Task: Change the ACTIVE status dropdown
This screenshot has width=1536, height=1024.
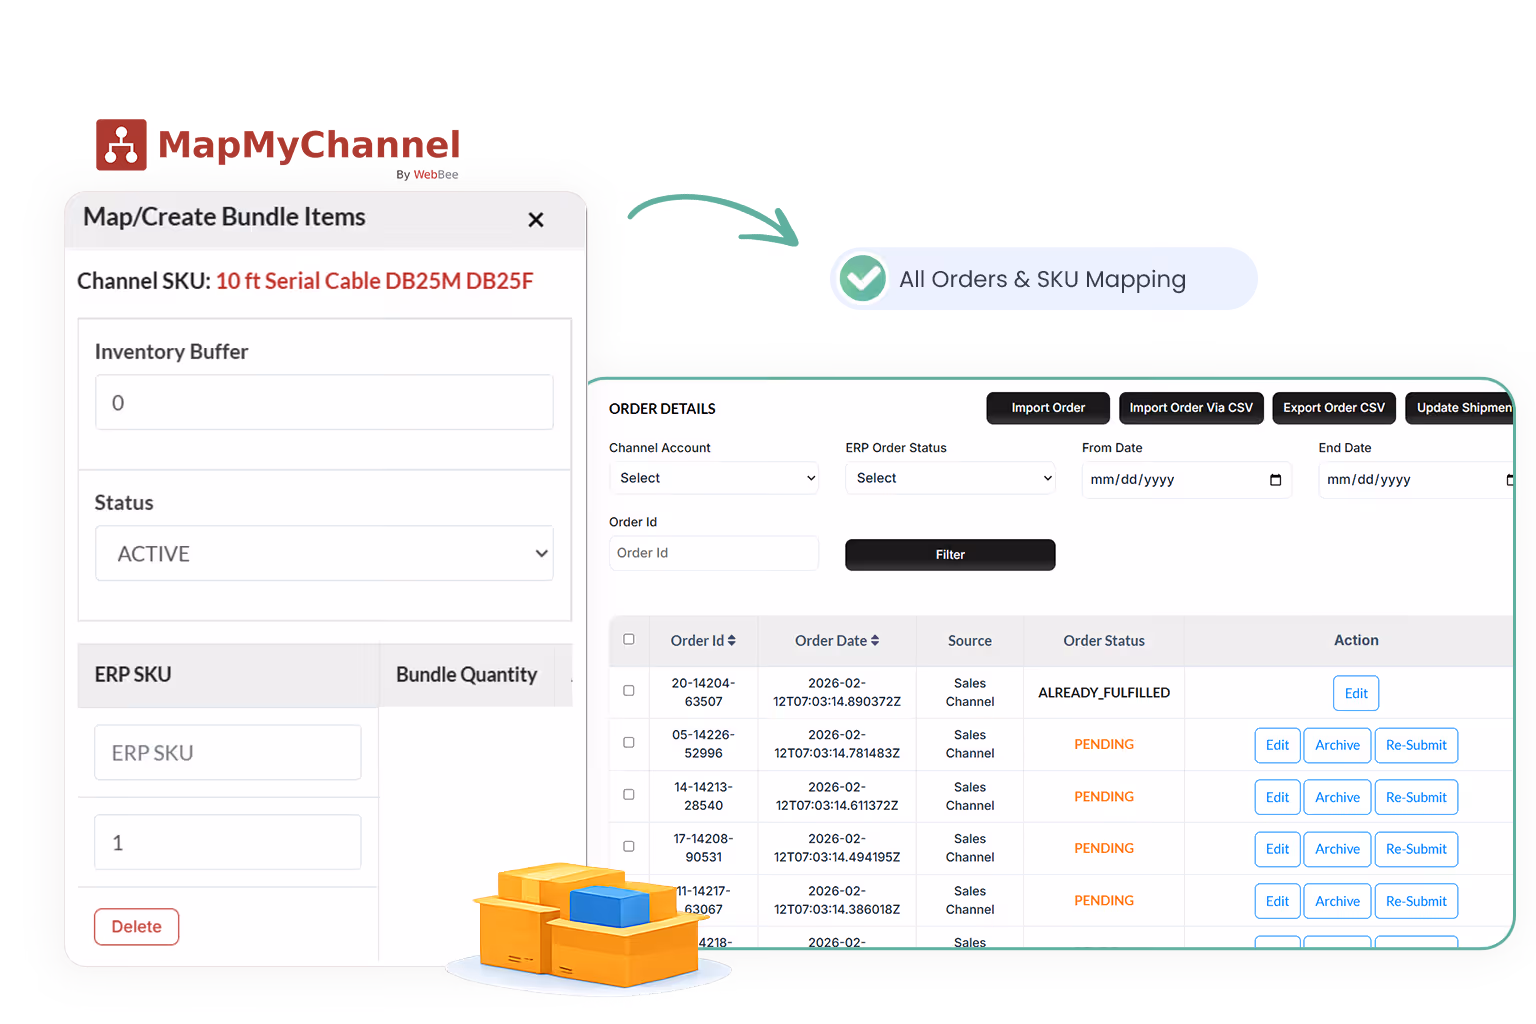Action: pyautogui.click(x=323, y=553)
